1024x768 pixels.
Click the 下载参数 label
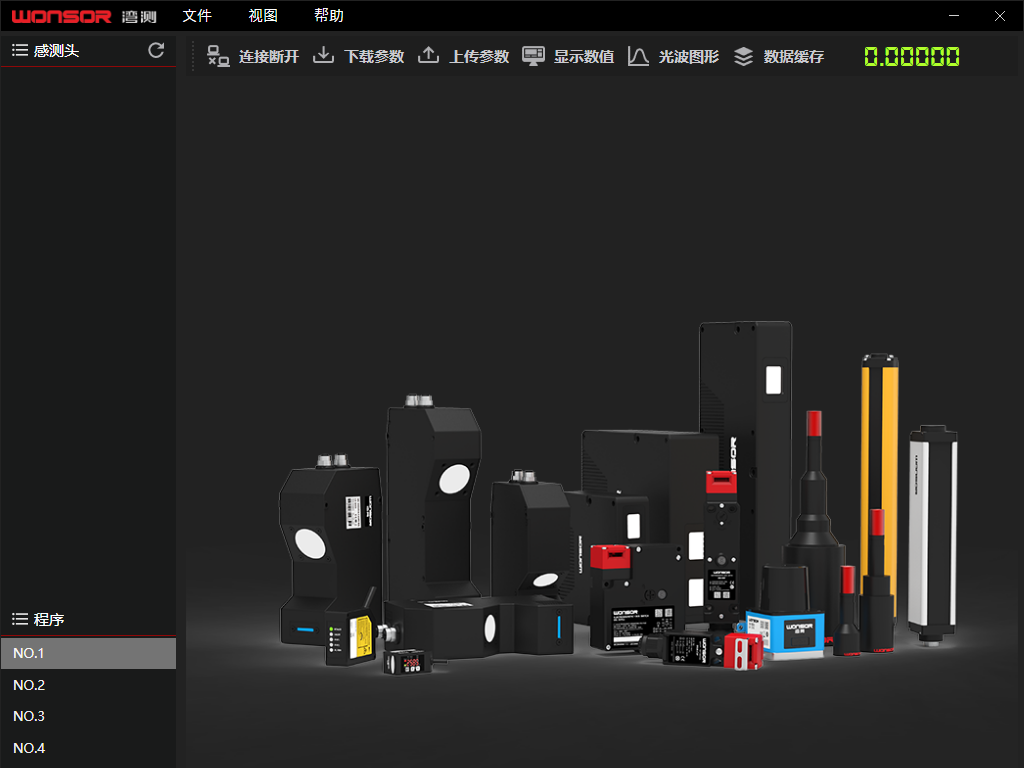coord(374,57)
